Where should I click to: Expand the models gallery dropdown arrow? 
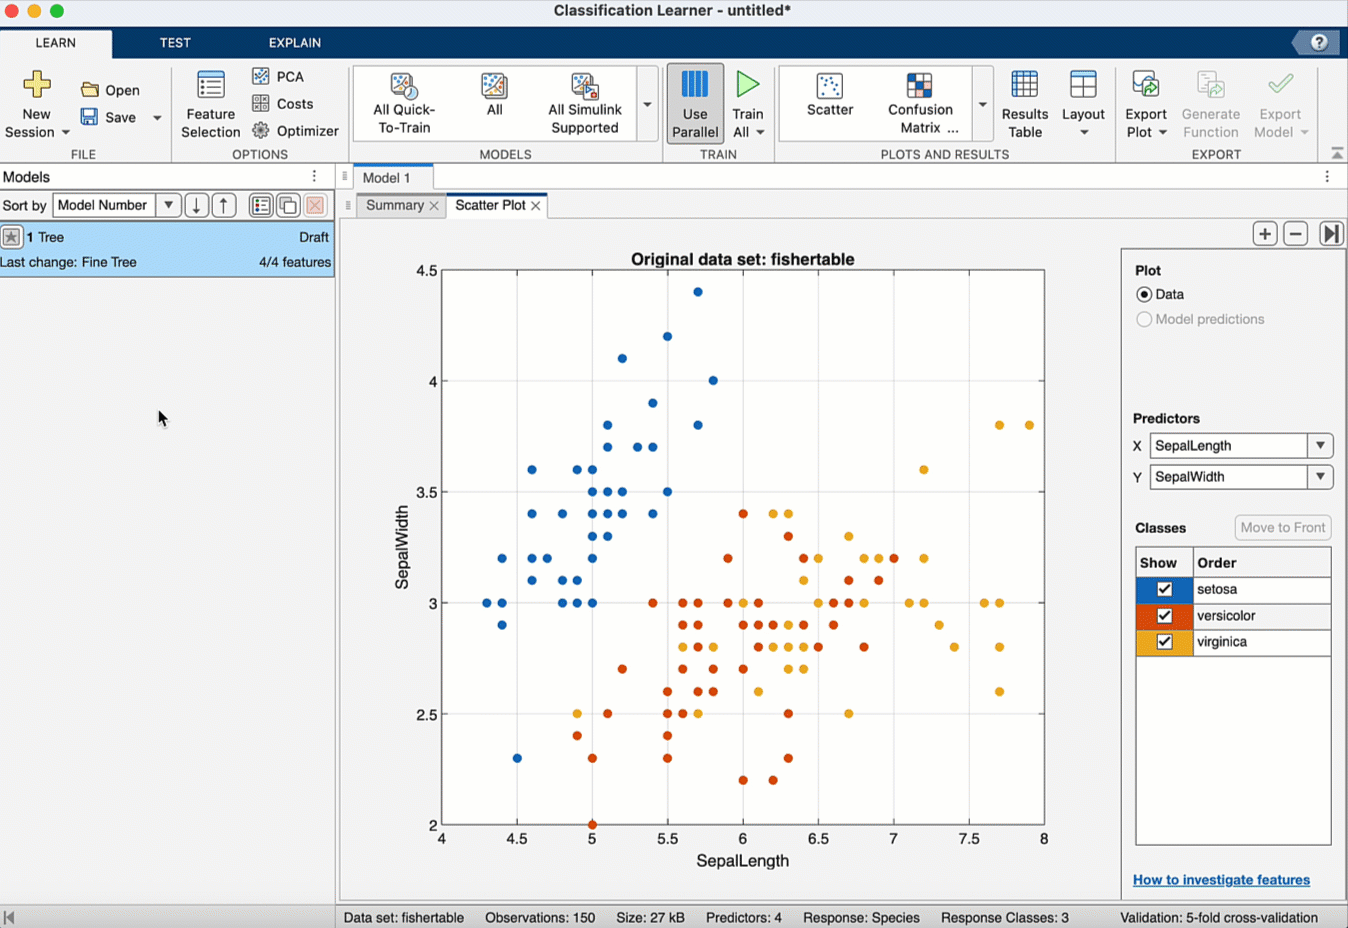point(647,104)
